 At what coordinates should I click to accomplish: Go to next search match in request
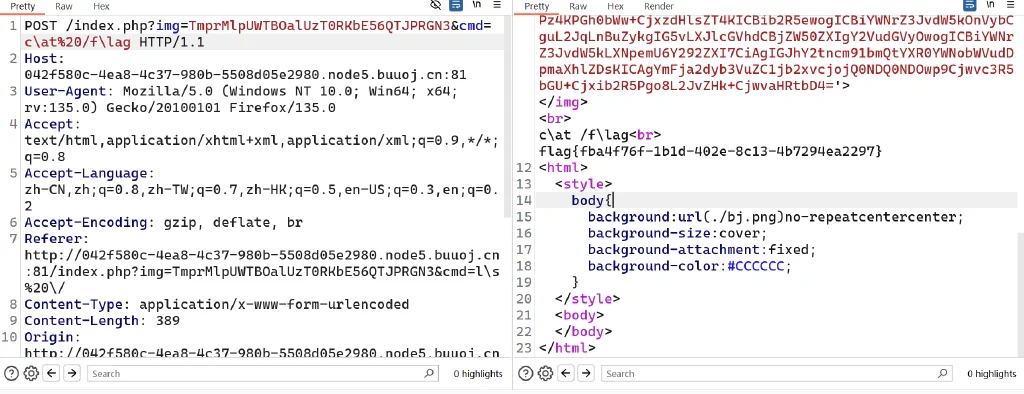(72, 374)
